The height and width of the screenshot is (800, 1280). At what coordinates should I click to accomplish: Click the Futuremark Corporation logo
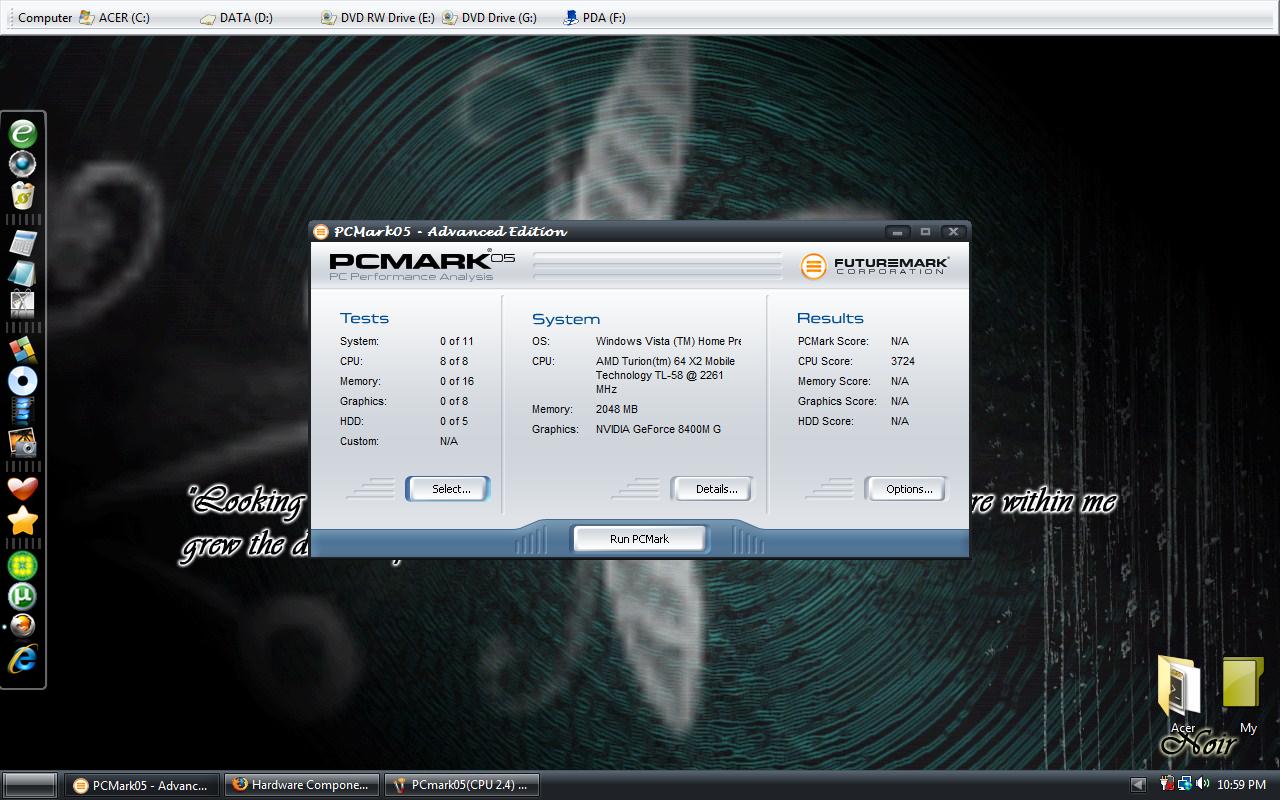pos(875,265)
